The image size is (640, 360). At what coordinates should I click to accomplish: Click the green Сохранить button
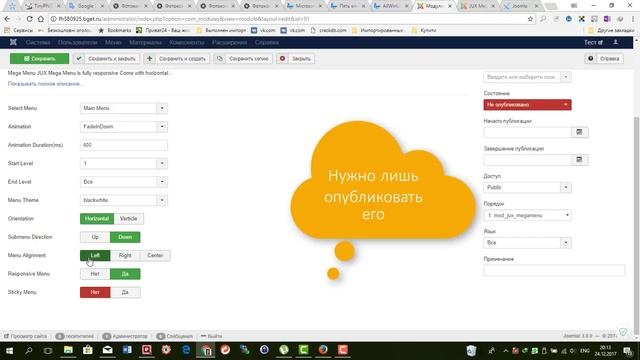(40, 59)
